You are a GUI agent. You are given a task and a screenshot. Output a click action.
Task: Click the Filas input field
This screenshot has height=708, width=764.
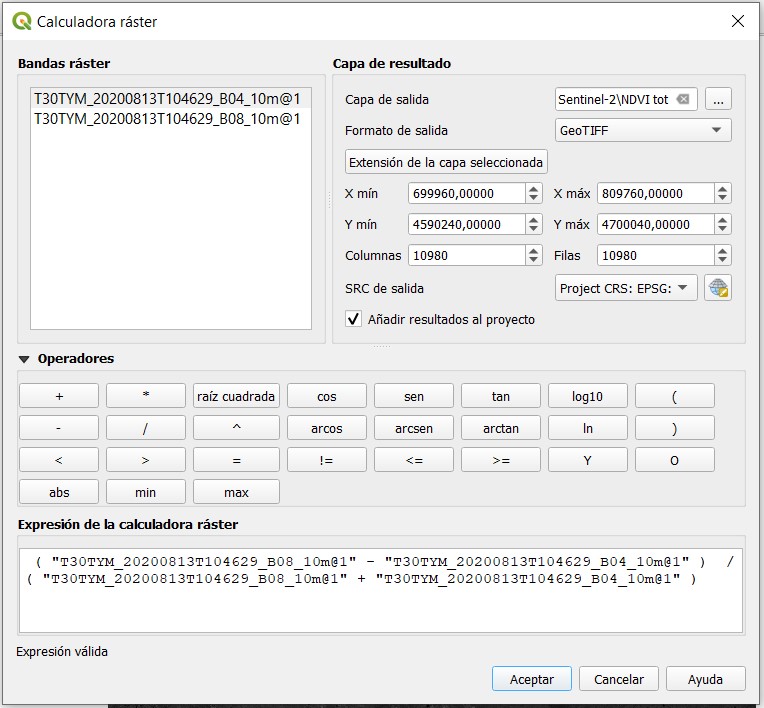point(656,255)
